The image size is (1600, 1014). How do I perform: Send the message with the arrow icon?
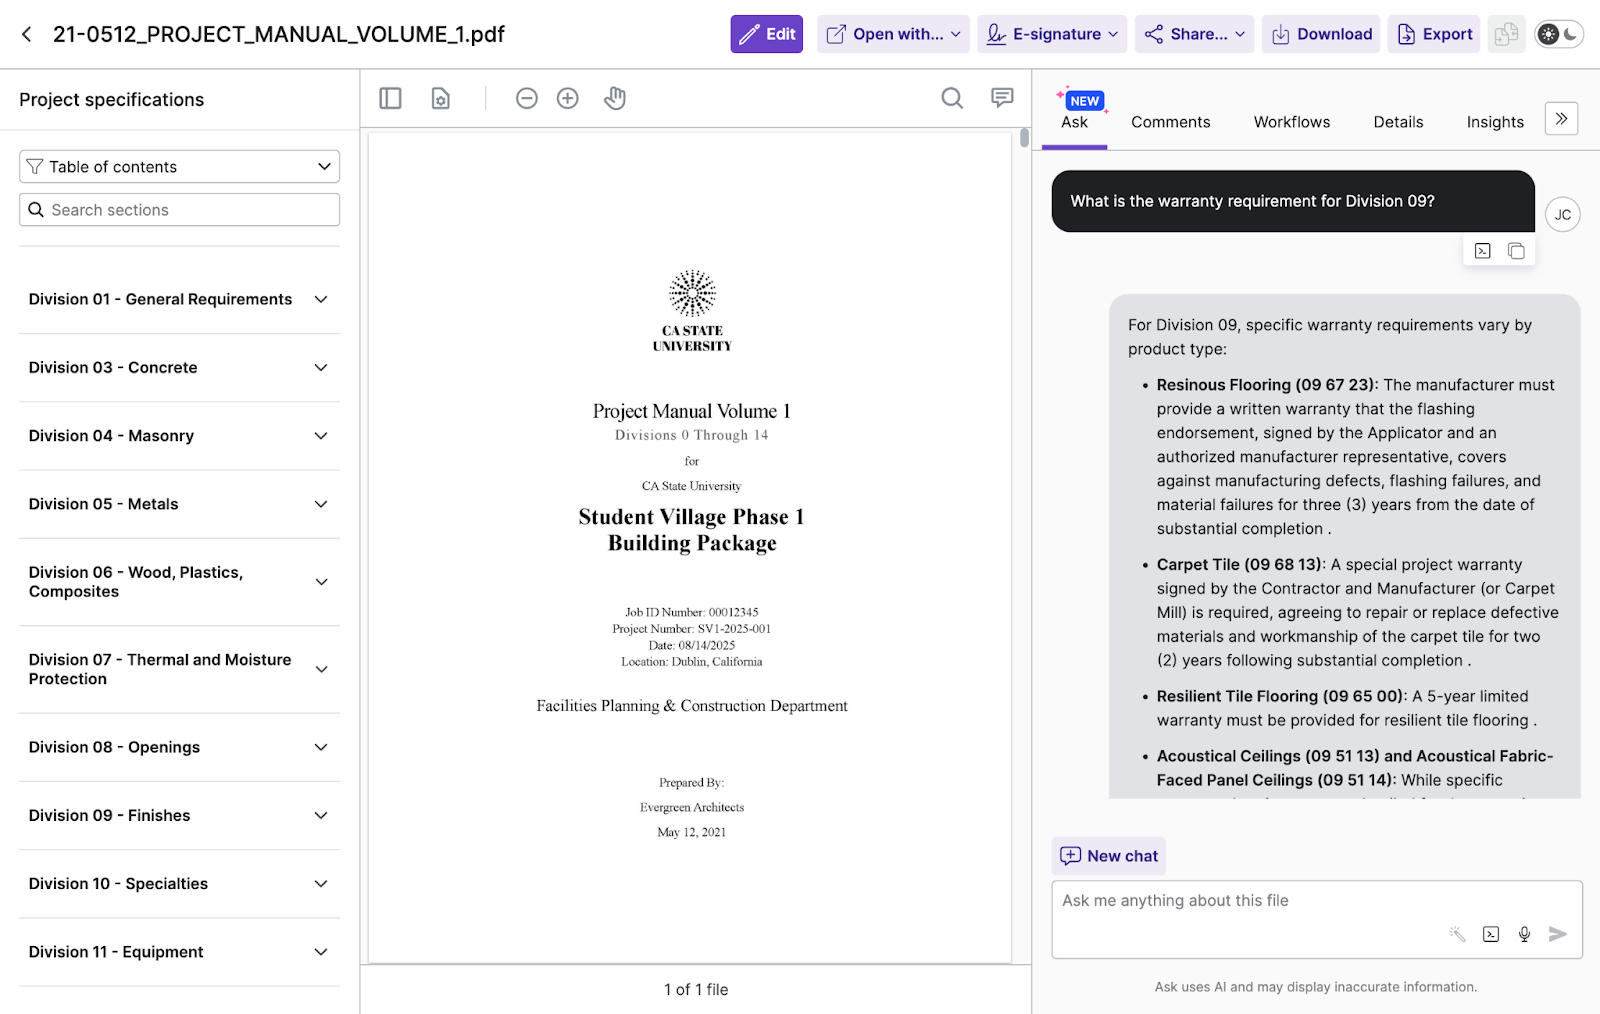click(1557, 934)
